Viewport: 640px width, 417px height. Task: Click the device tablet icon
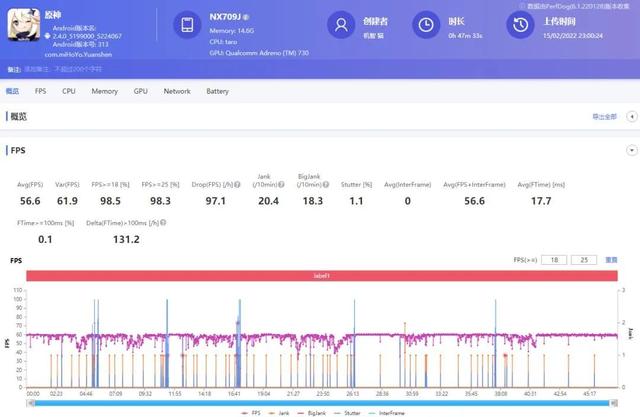coord(187,25)
